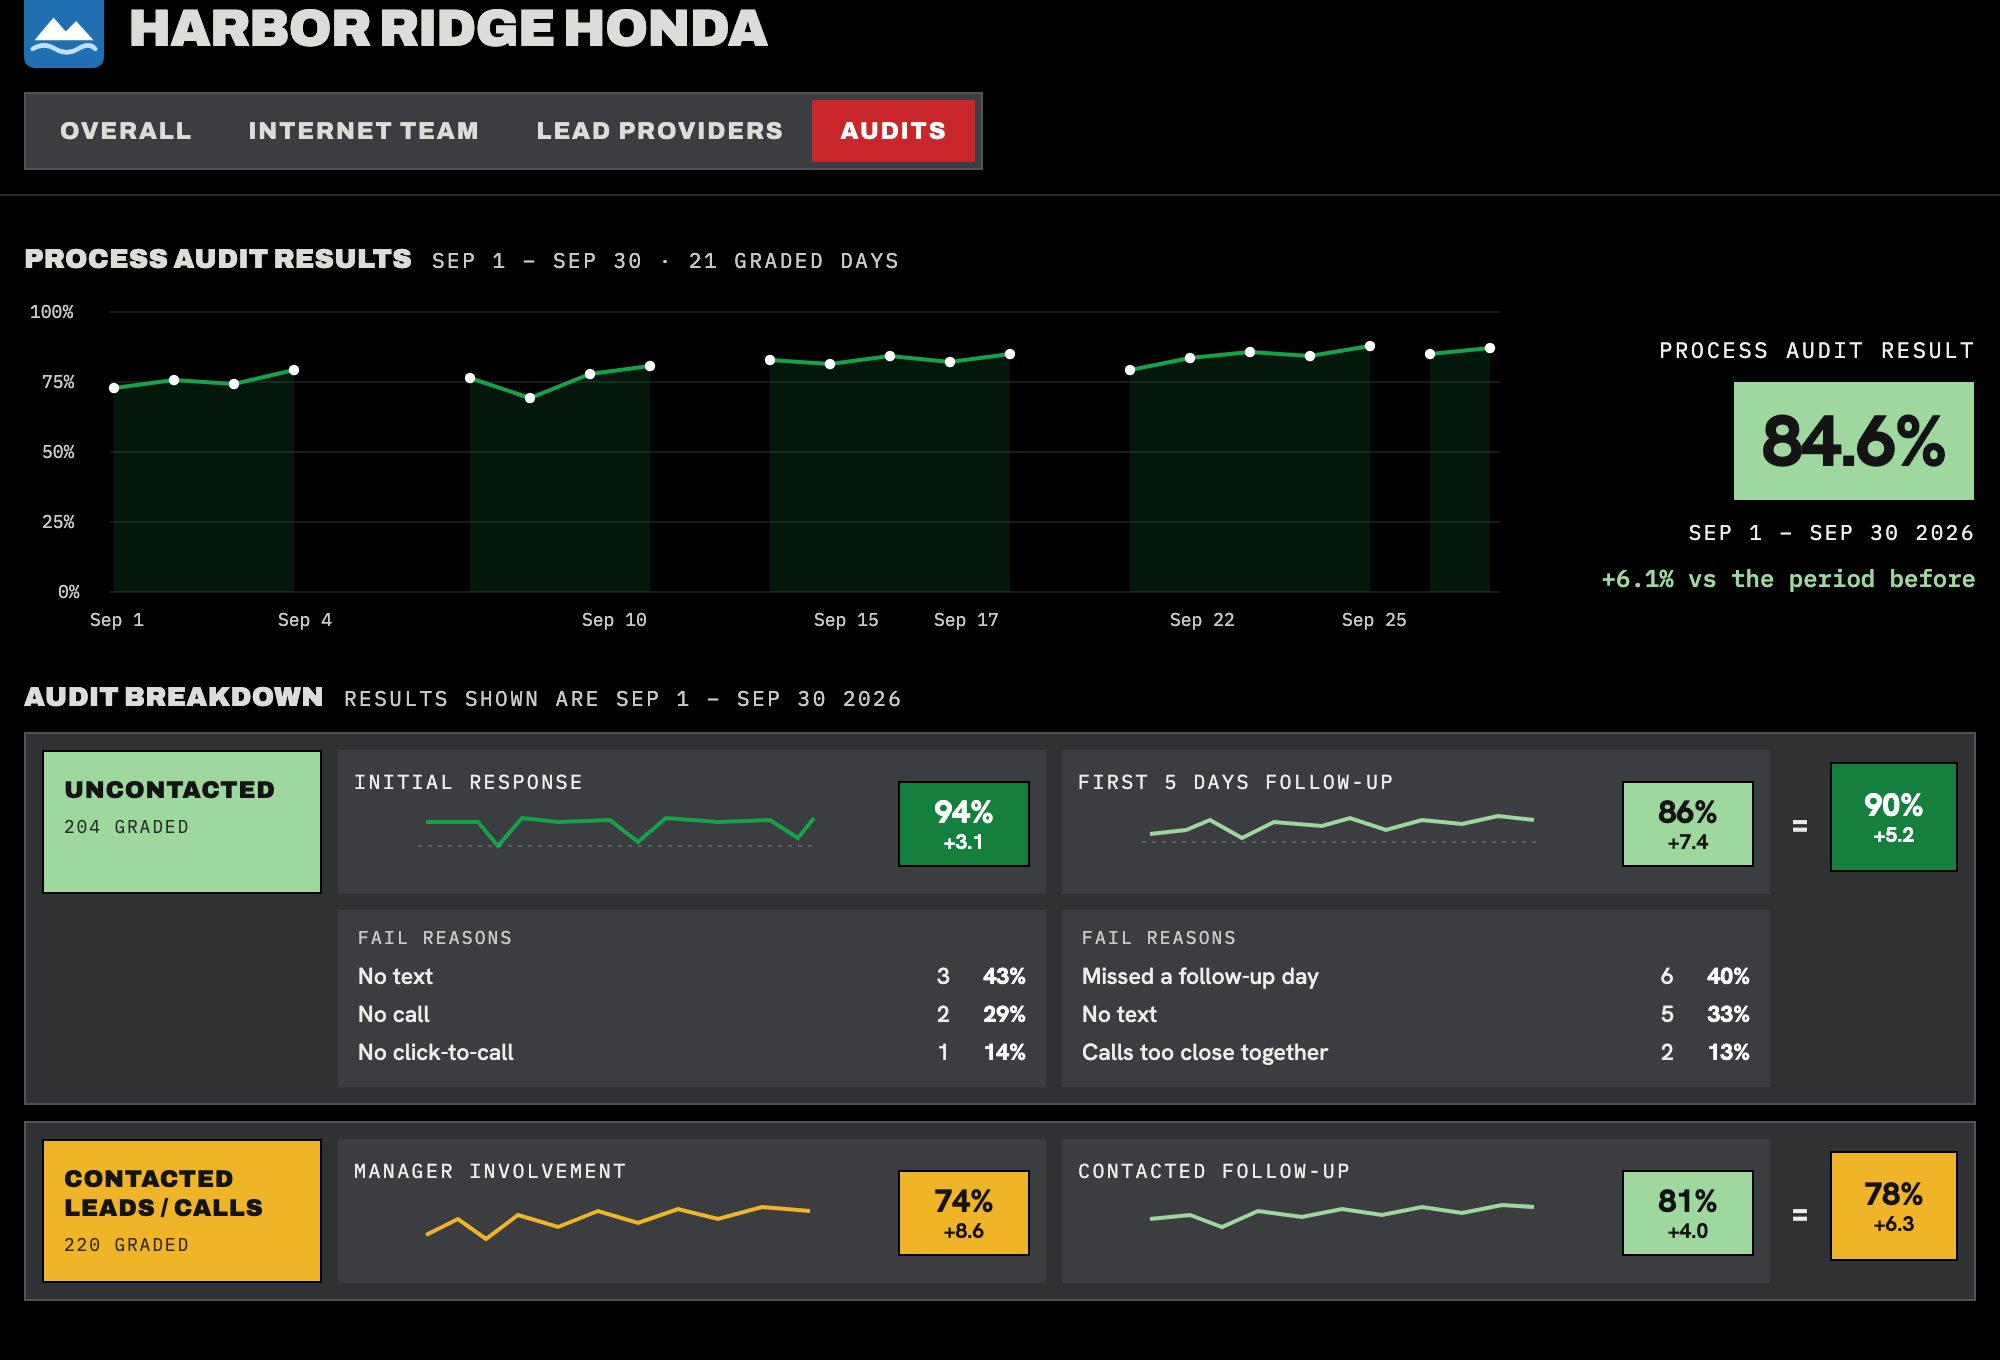Click the First 5 Days Follow-Up sparkline

click(1340, 828)
